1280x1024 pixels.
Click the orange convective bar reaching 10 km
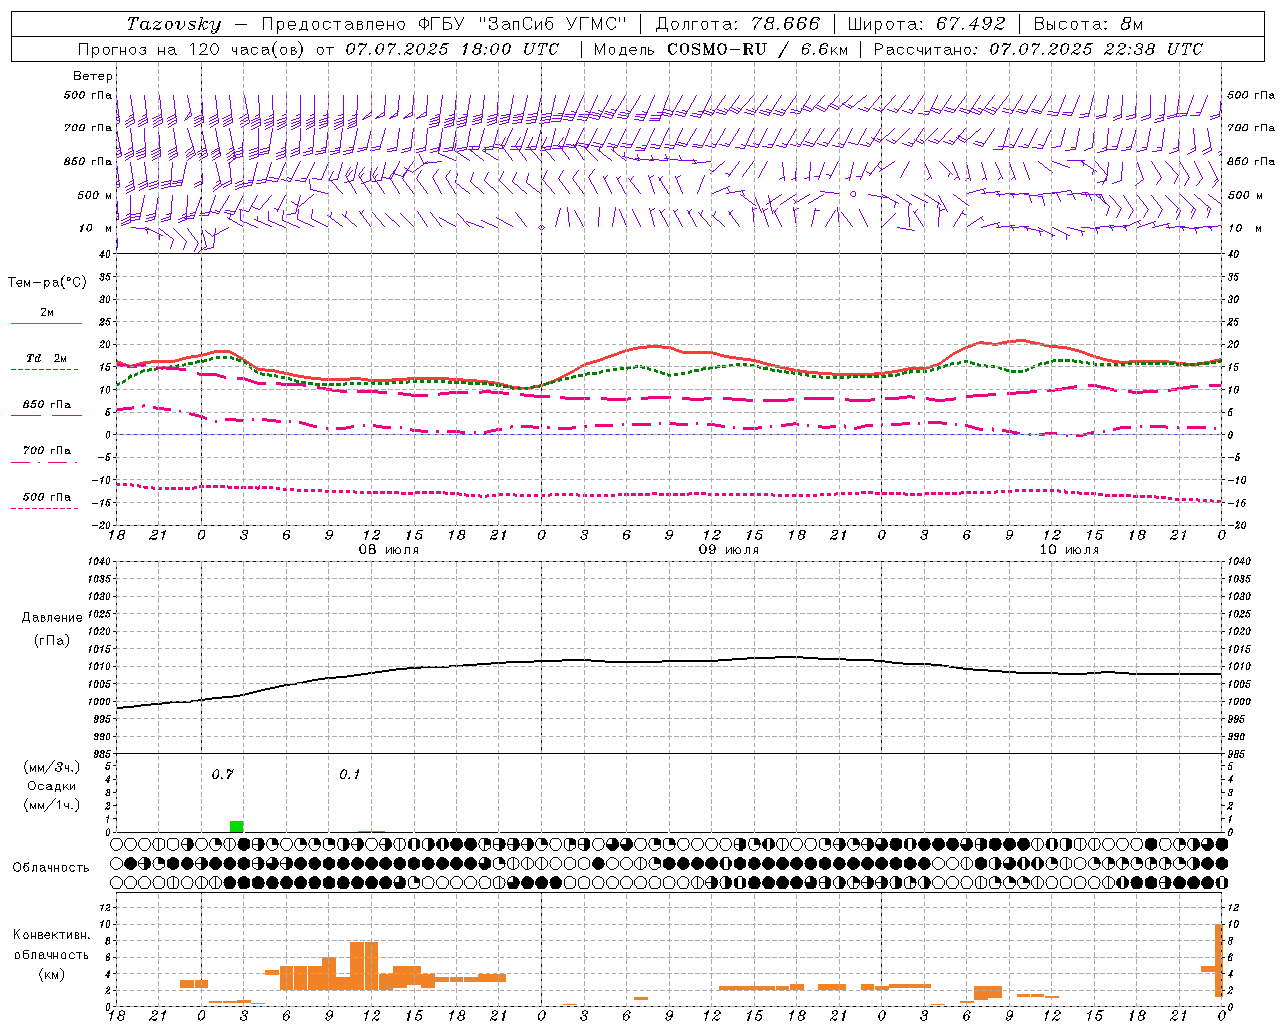[x=1219, y=960]
